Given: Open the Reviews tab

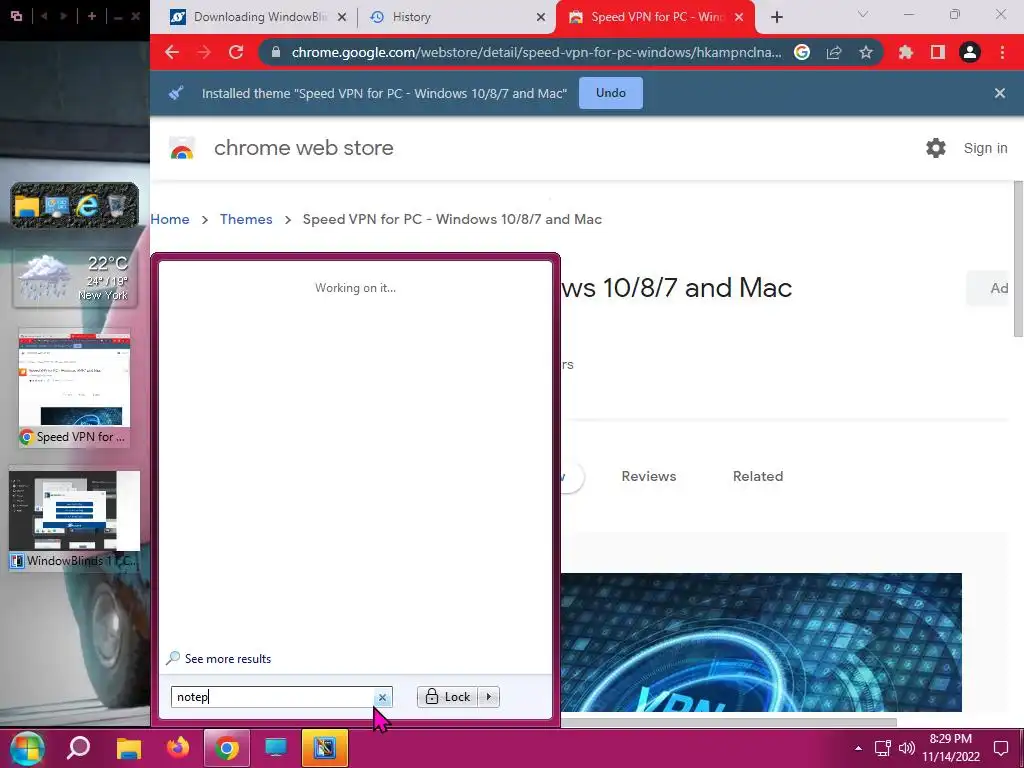Looking at the screenshot, I should 648,476.
